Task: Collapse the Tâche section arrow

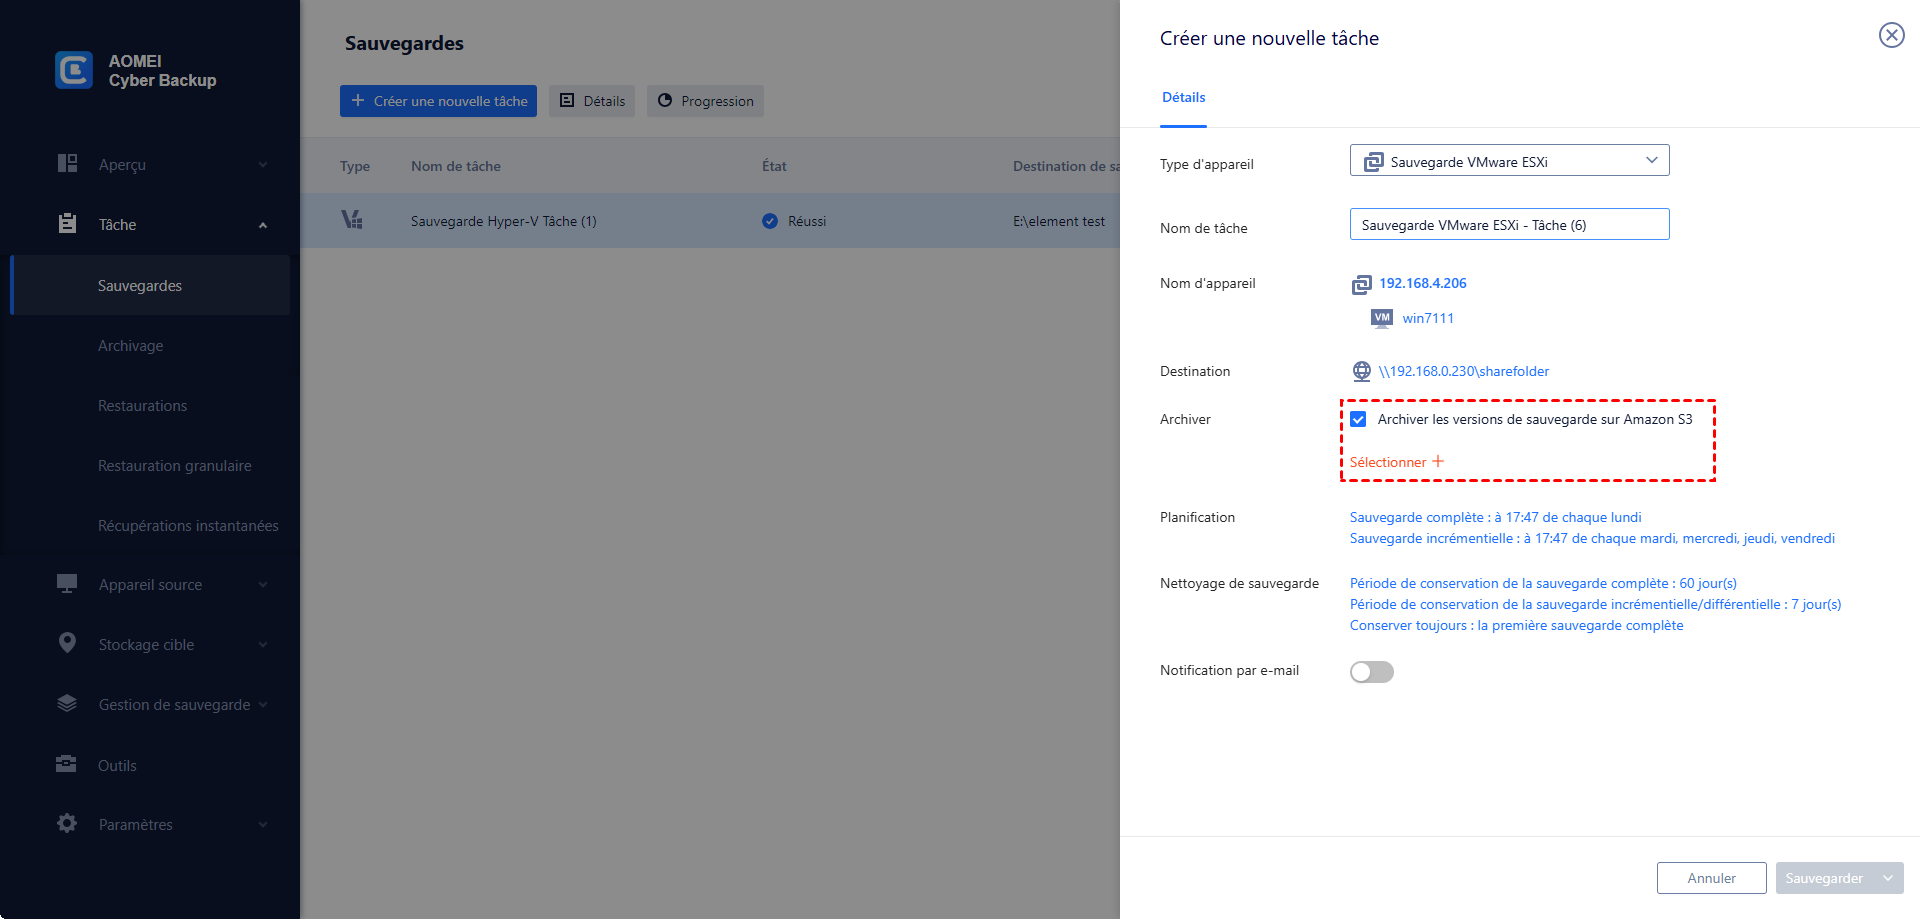Action: 263,225
